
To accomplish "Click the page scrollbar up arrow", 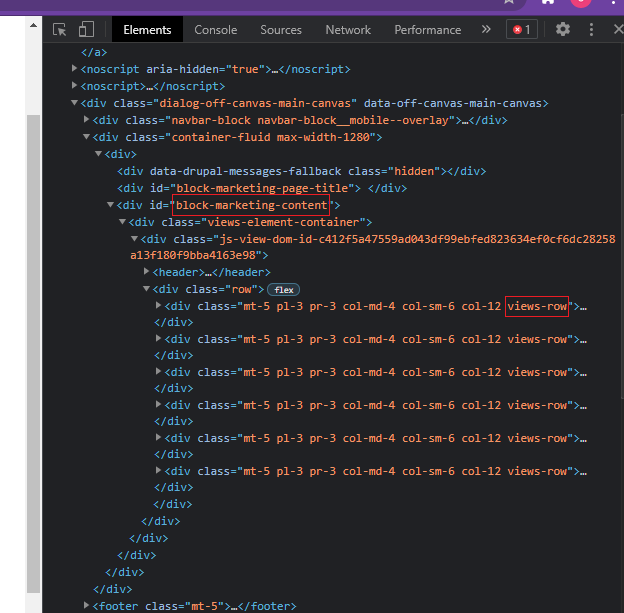I will point(34,25).
